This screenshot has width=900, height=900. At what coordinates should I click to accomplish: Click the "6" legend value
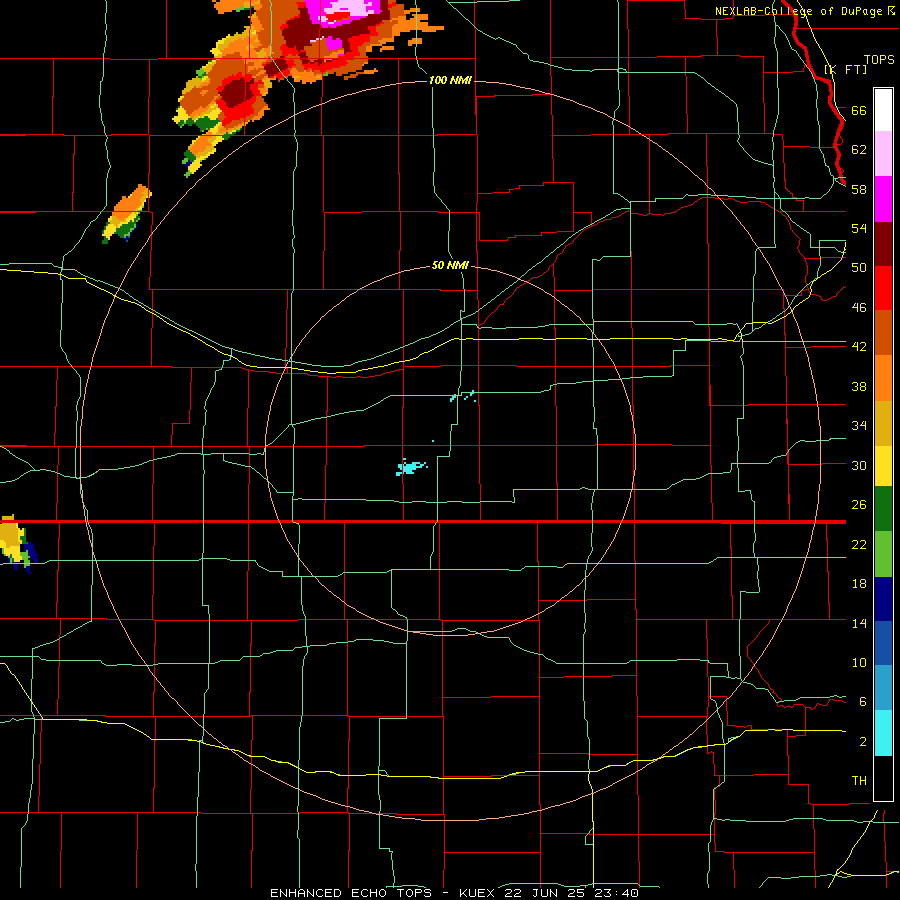point(862,701)
